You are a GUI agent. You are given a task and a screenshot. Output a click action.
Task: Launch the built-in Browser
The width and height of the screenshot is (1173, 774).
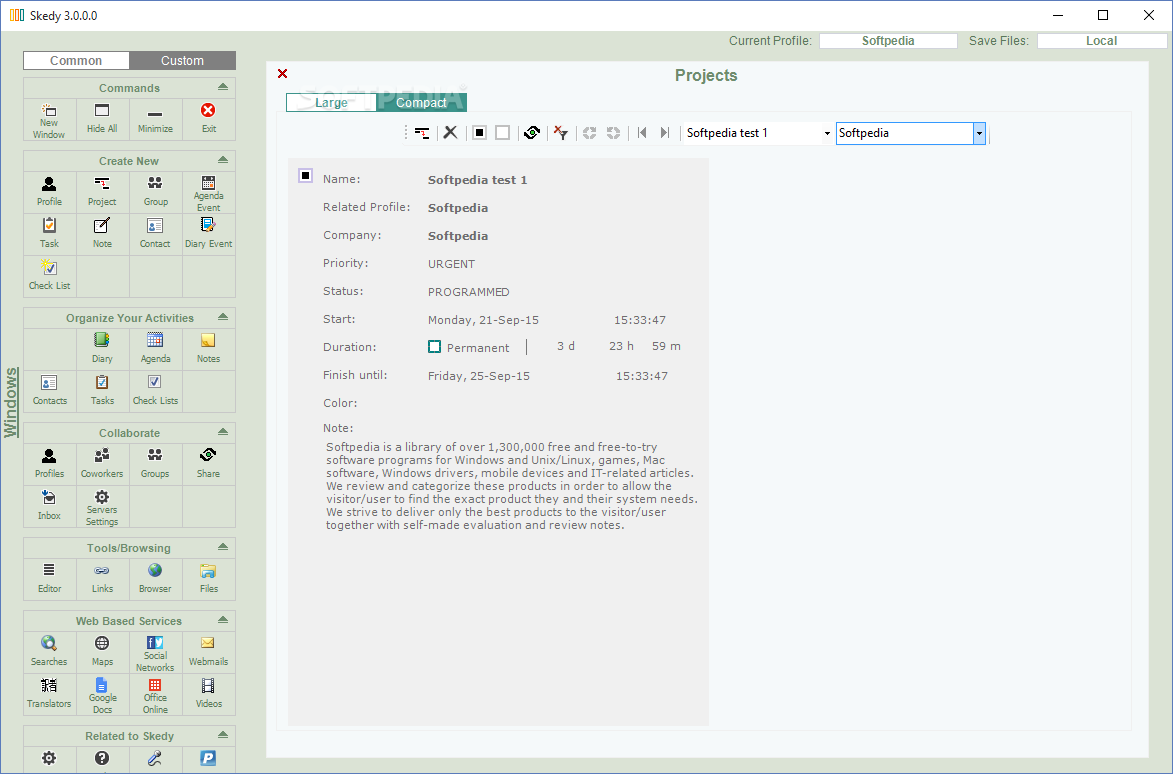coord(156,580)
